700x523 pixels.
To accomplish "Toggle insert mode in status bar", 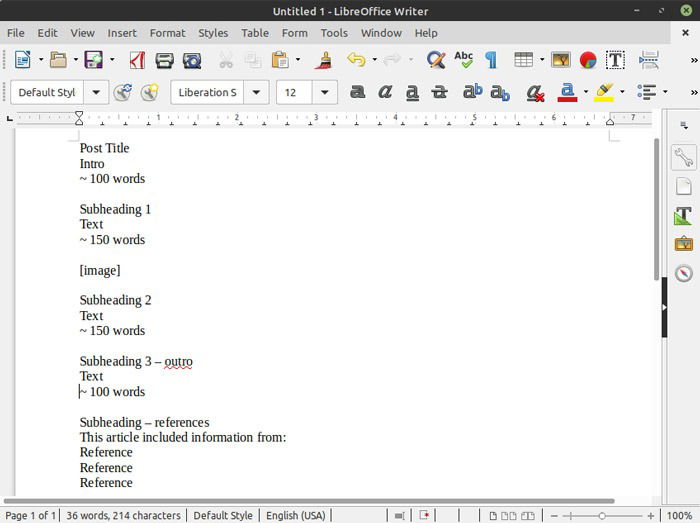I will 400,516.
